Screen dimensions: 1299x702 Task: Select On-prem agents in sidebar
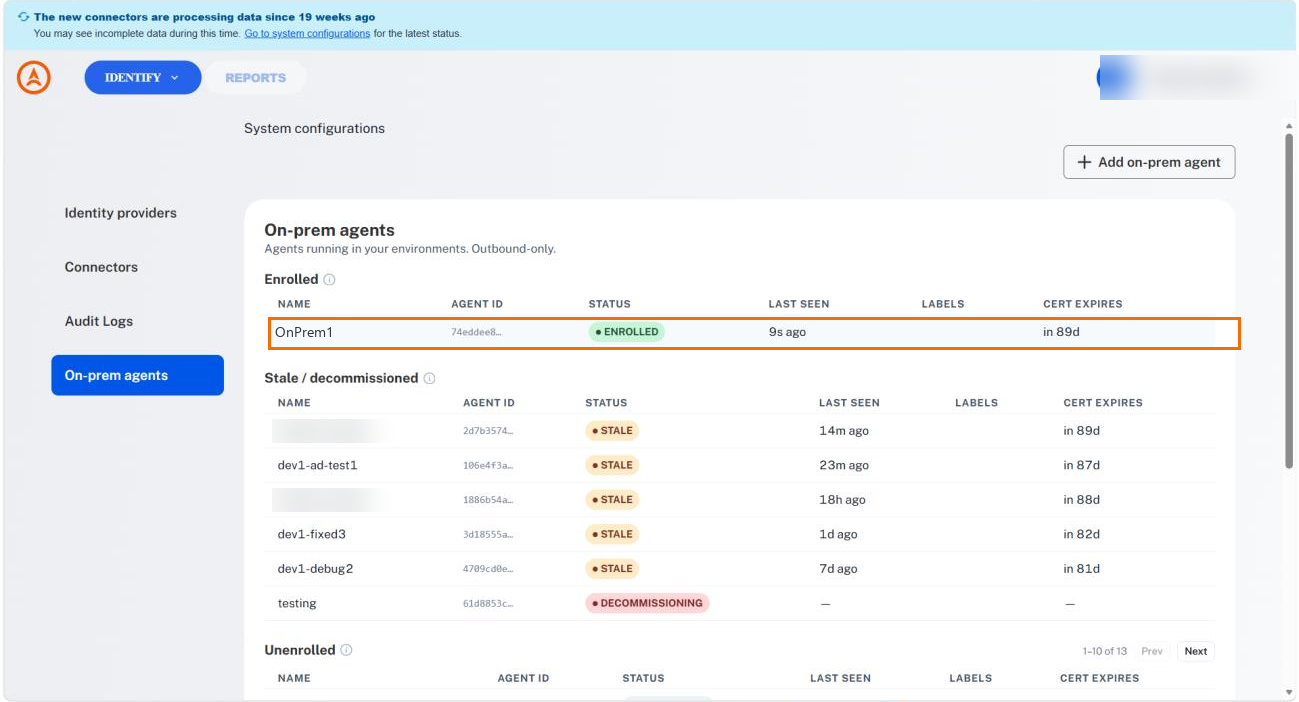pos(138,375)
